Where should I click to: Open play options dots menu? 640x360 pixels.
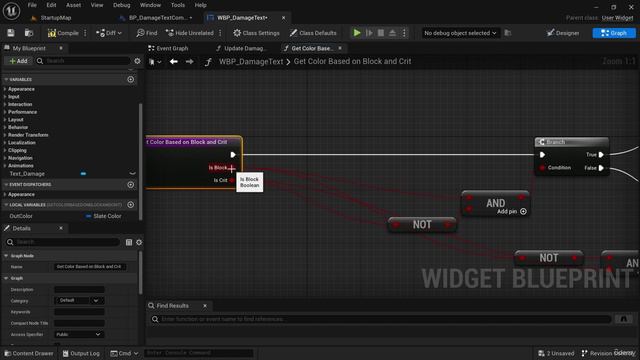coord(404,33)
